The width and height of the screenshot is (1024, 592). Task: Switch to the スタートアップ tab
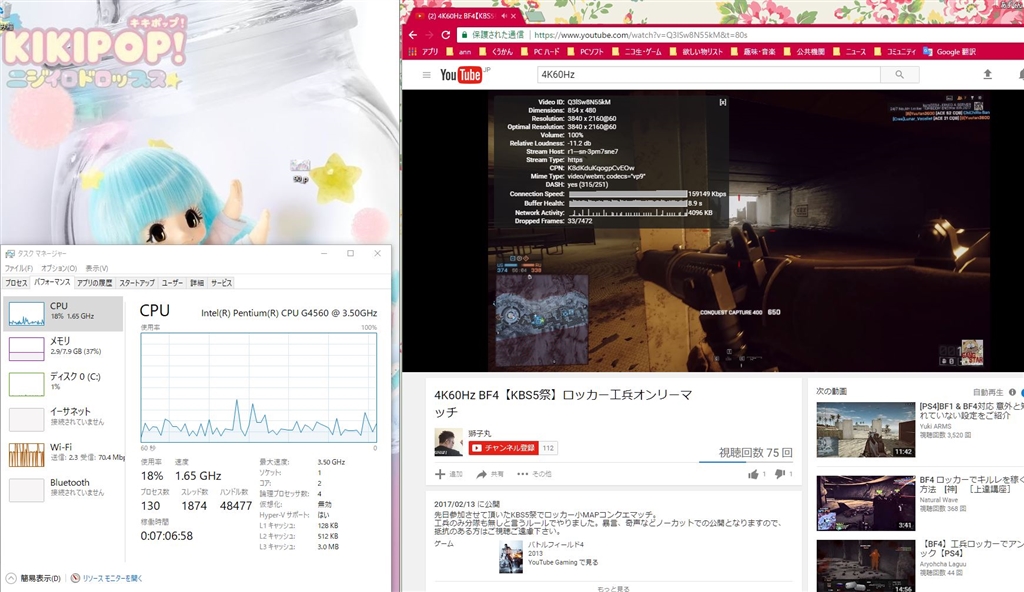pos(136,283)
